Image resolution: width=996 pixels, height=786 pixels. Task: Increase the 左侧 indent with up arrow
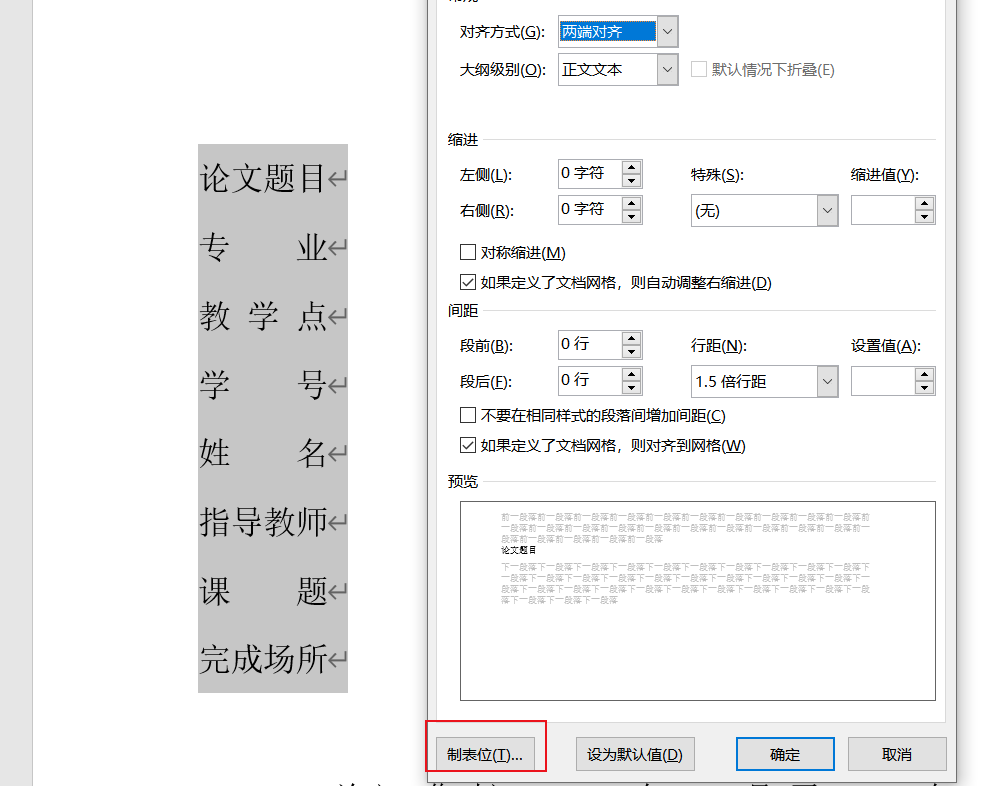(631, 167)
